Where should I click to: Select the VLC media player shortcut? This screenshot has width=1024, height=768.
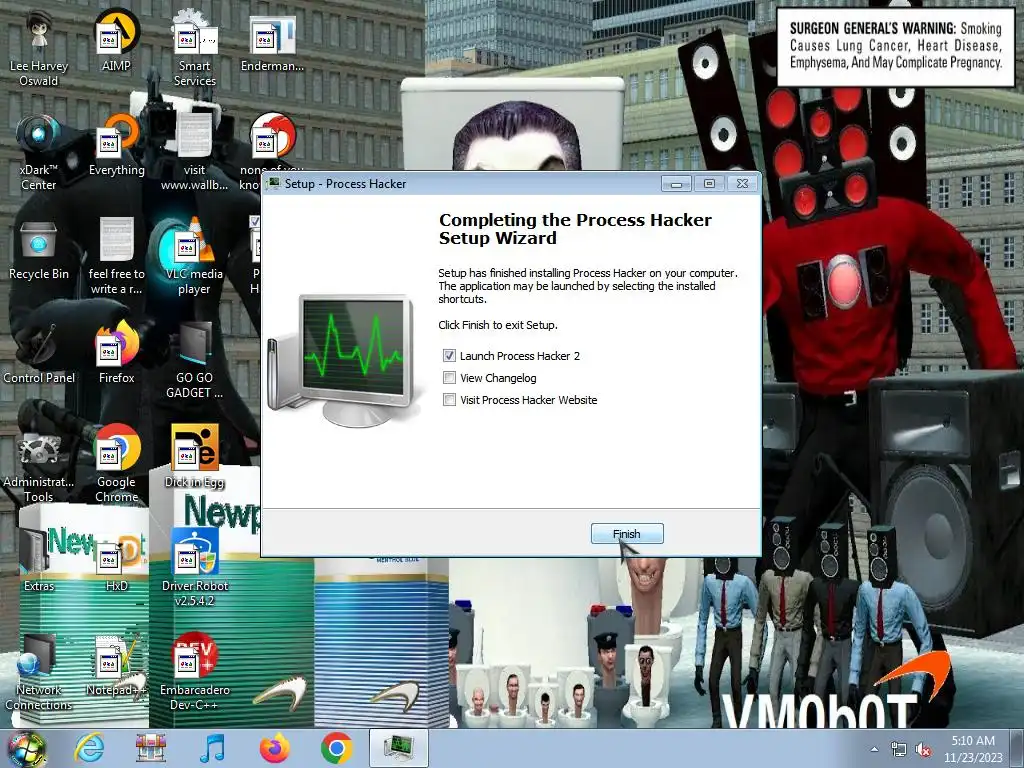click(x=194, y=257)
